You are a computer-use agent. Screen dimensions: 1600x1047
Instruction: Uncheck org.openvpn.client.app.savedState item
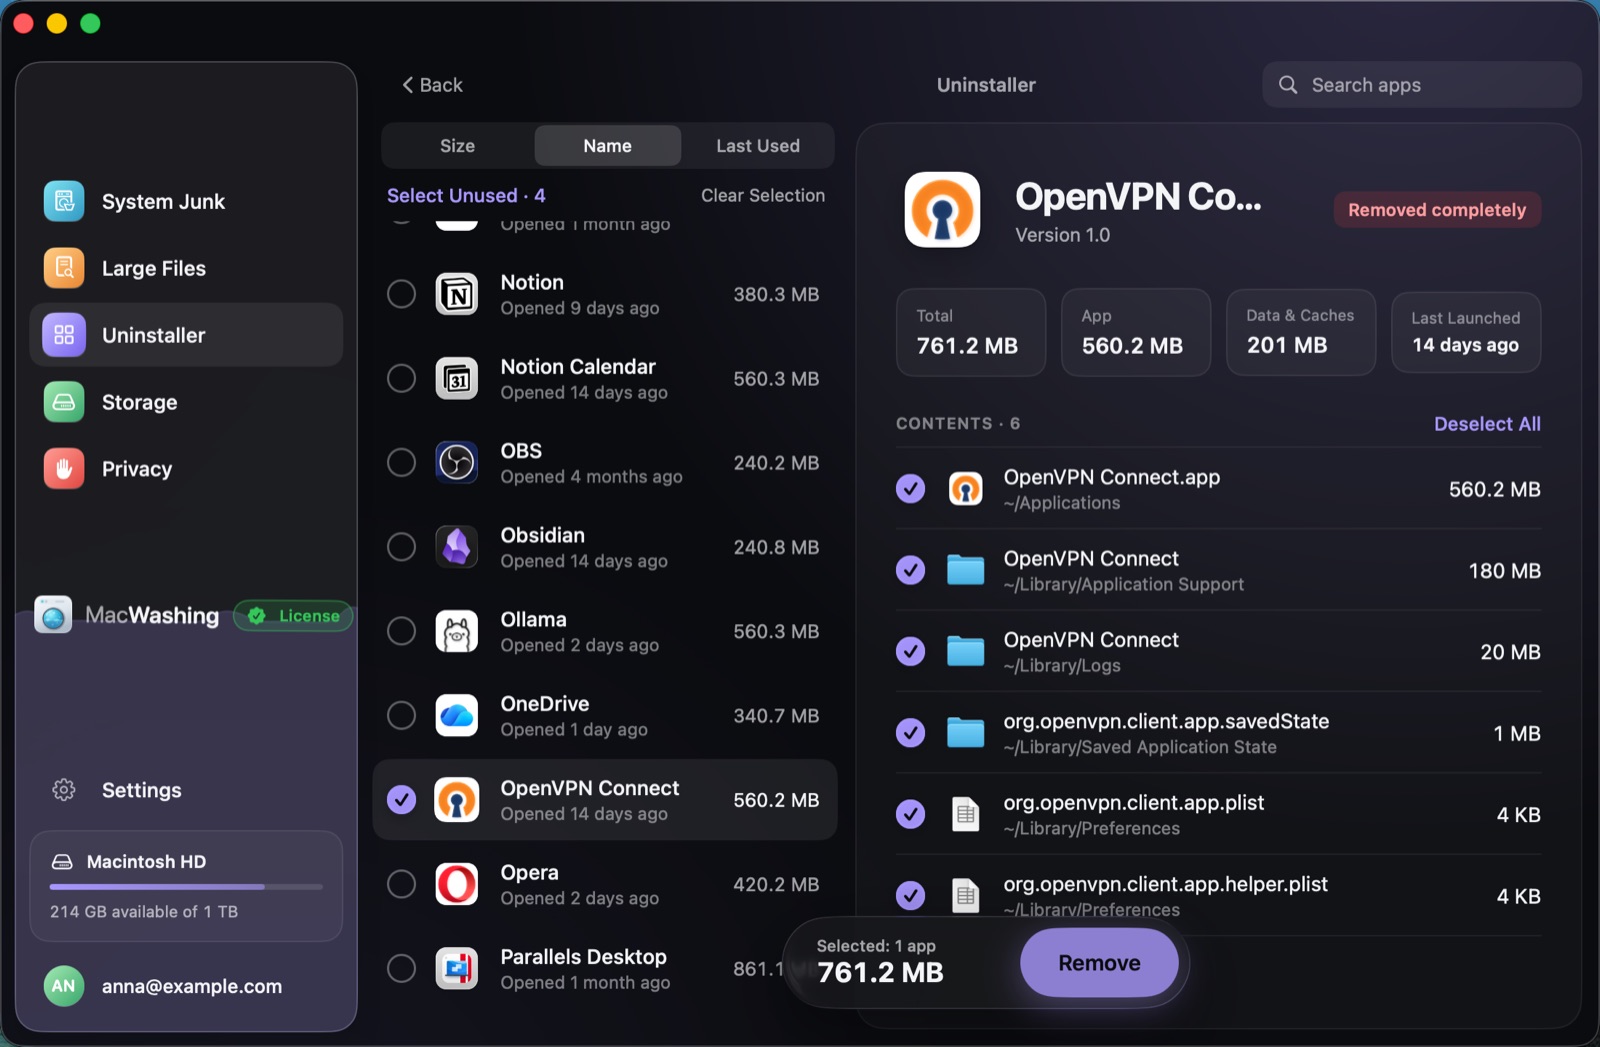point(910,733)
